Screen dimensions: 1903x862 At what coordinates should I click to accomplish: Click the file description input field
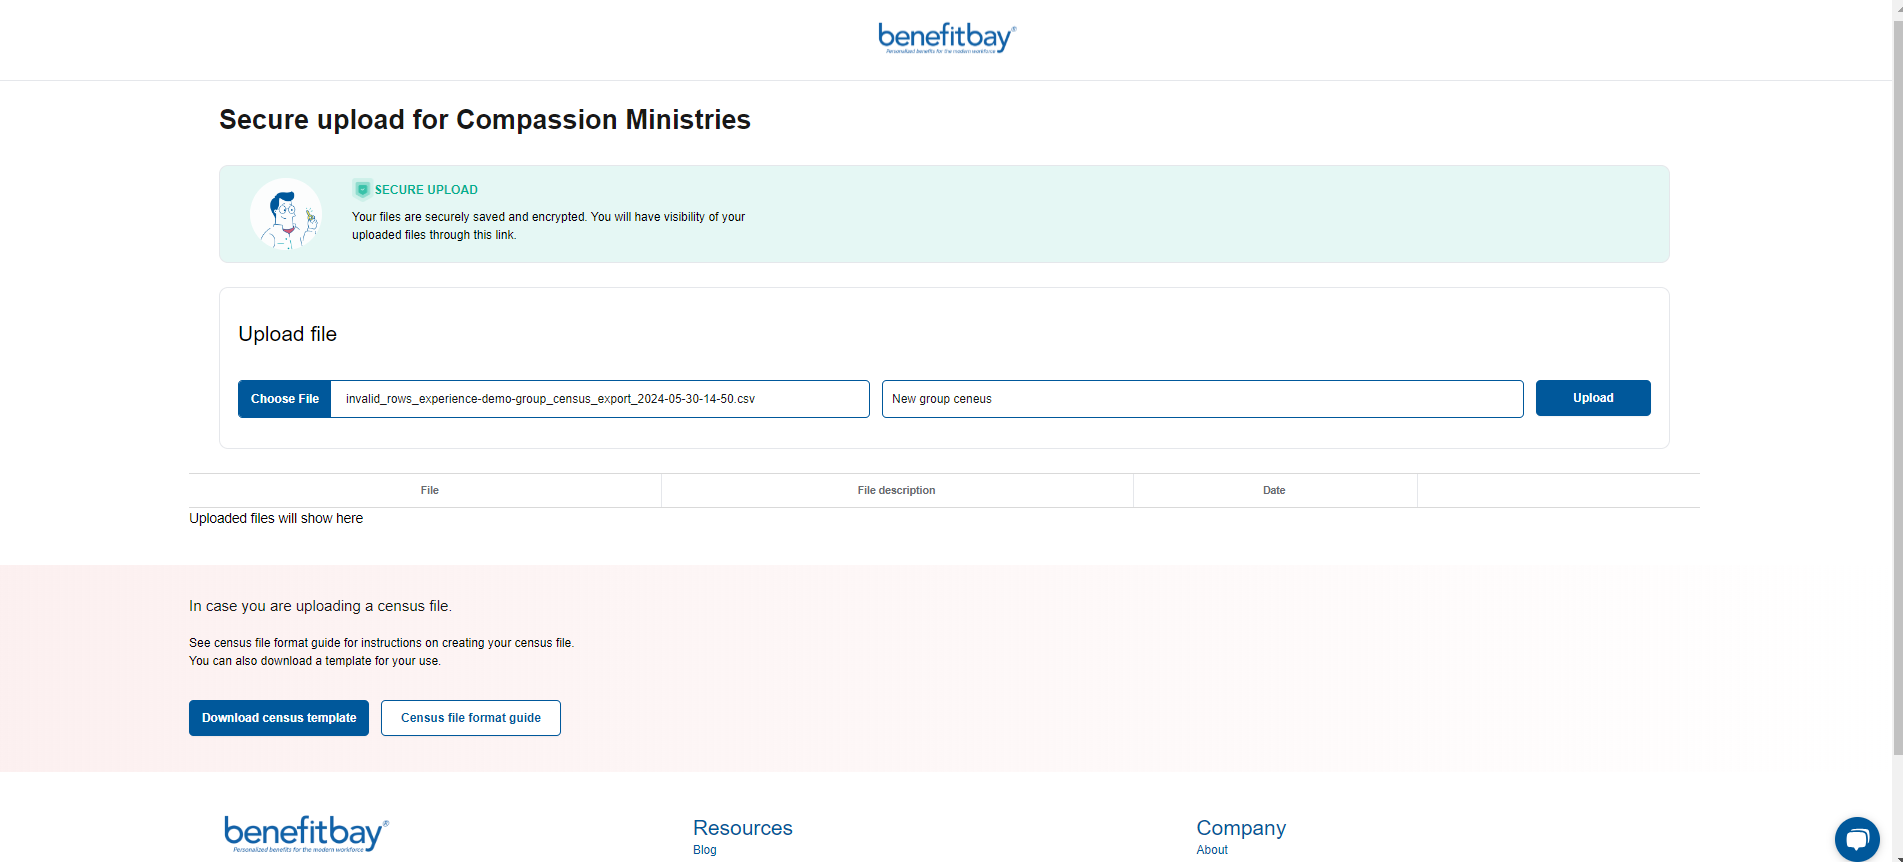tap(1203, 398)
